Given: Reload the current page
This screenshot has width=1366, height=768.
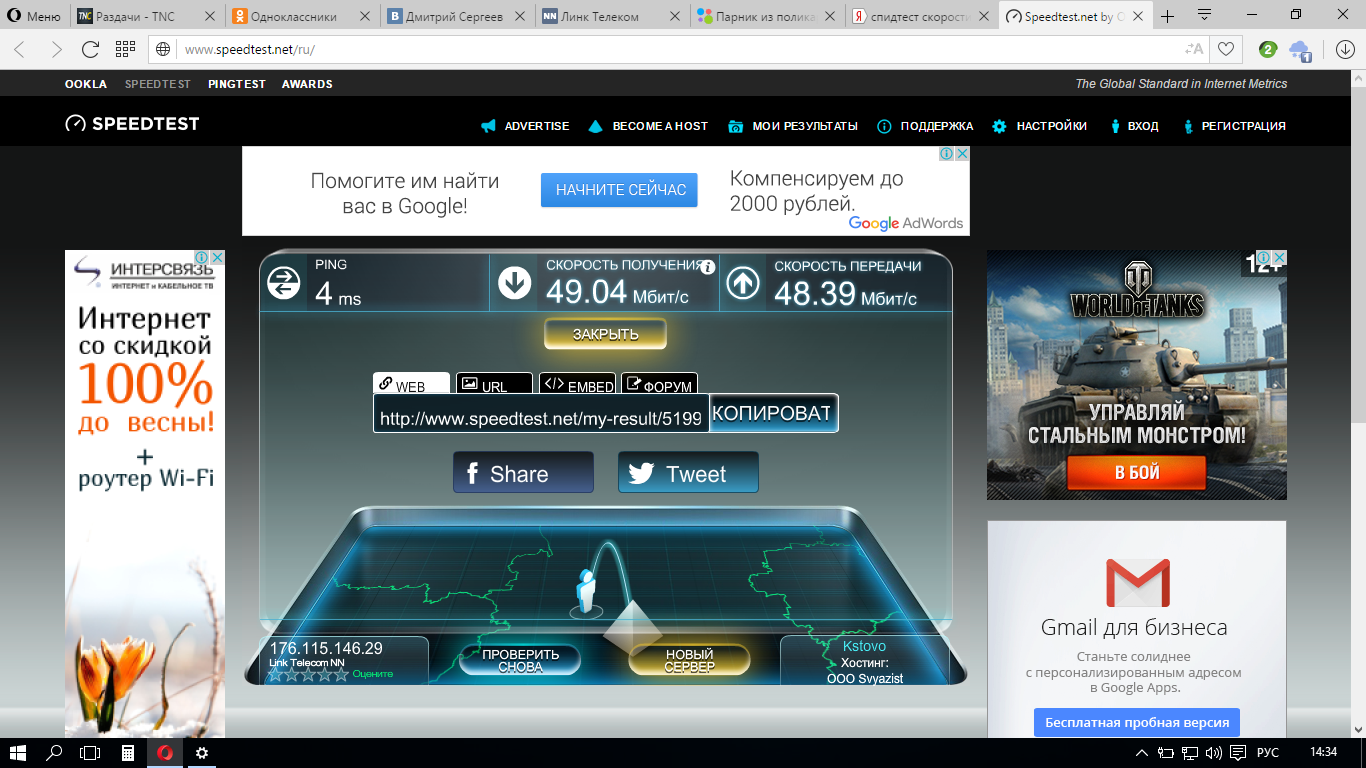Looking at the screenshot, I should tap(90, 49).
